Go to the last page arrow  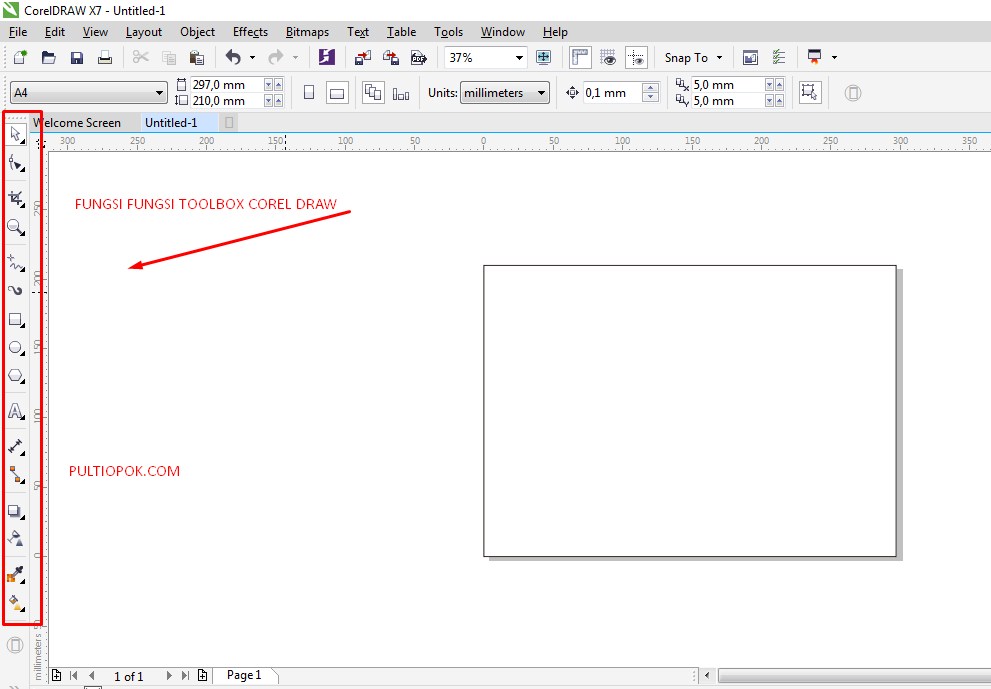(185, 676)
